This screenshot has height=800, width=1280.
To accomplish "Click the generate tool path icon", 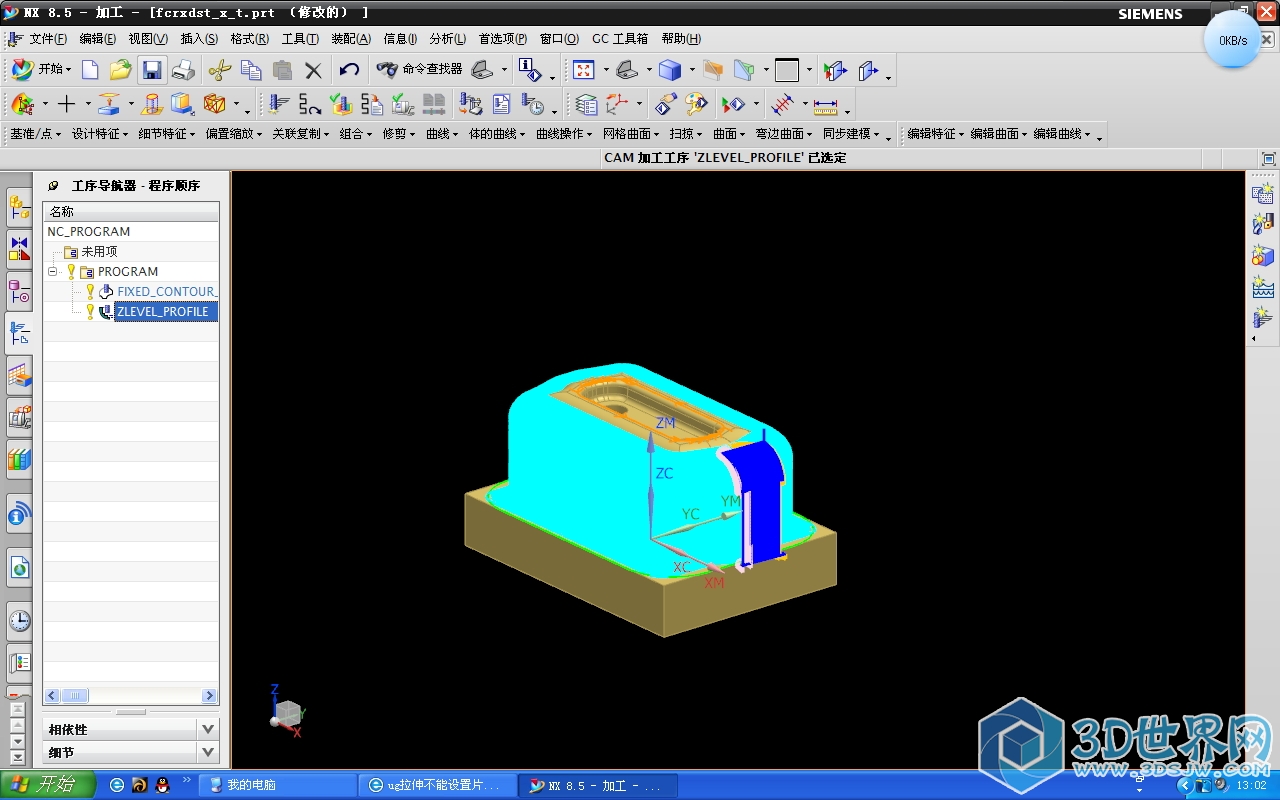I will pos(279,104).
